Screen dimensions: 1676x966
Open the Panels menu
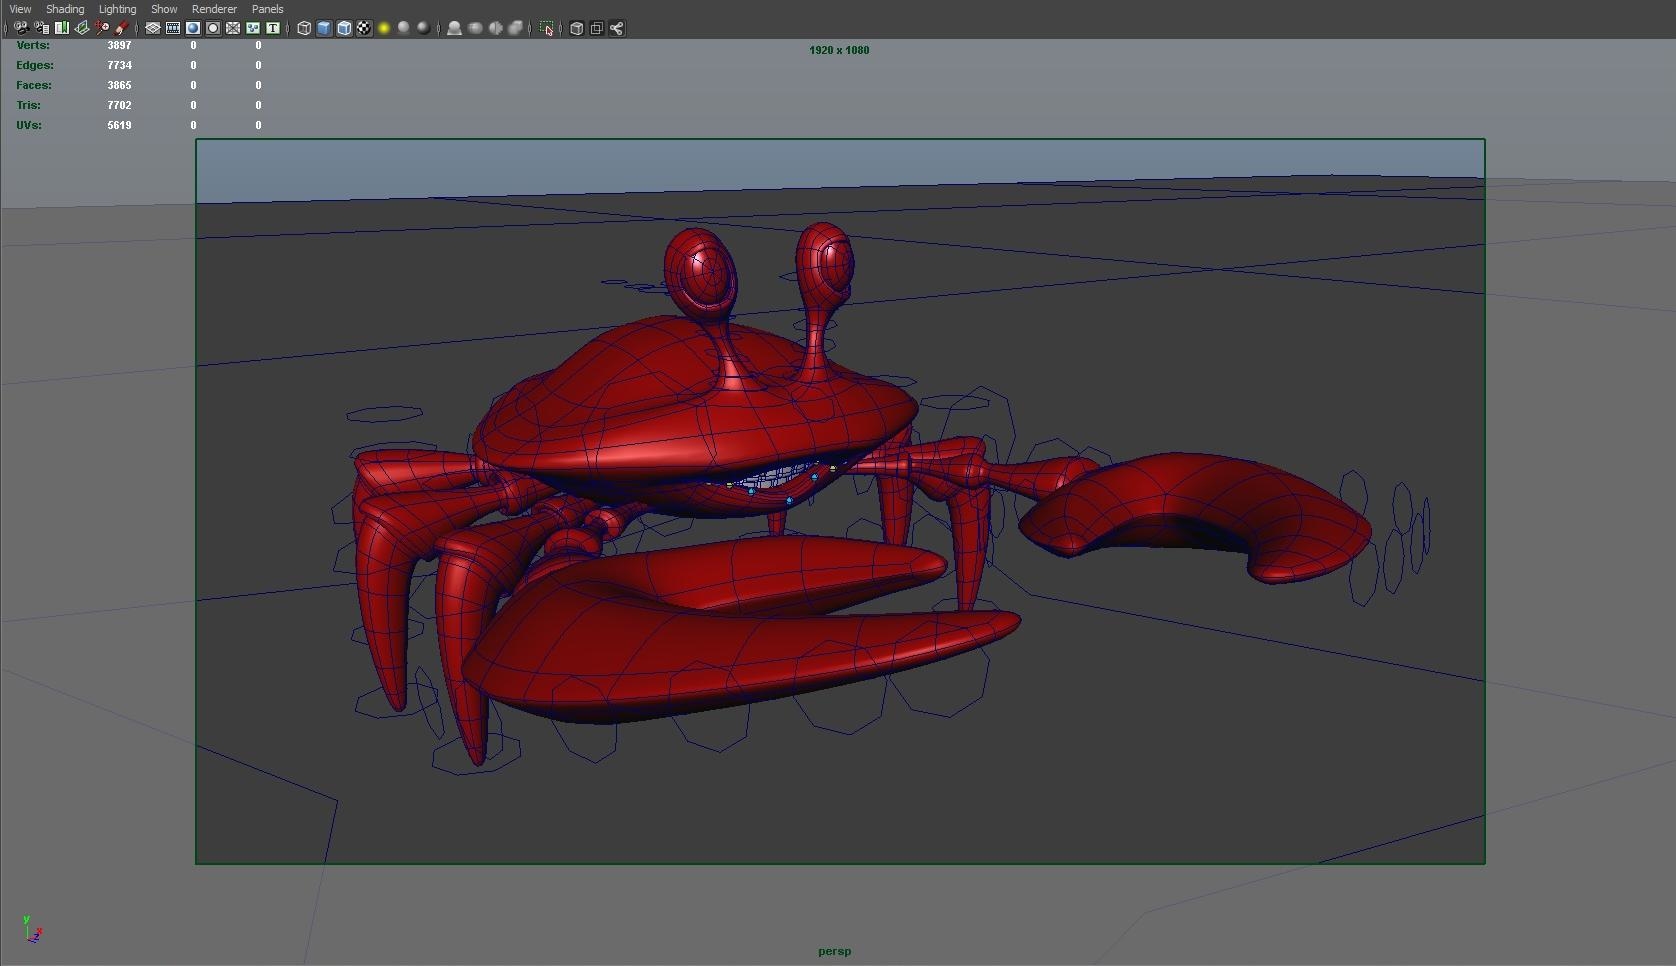point(267,8)
